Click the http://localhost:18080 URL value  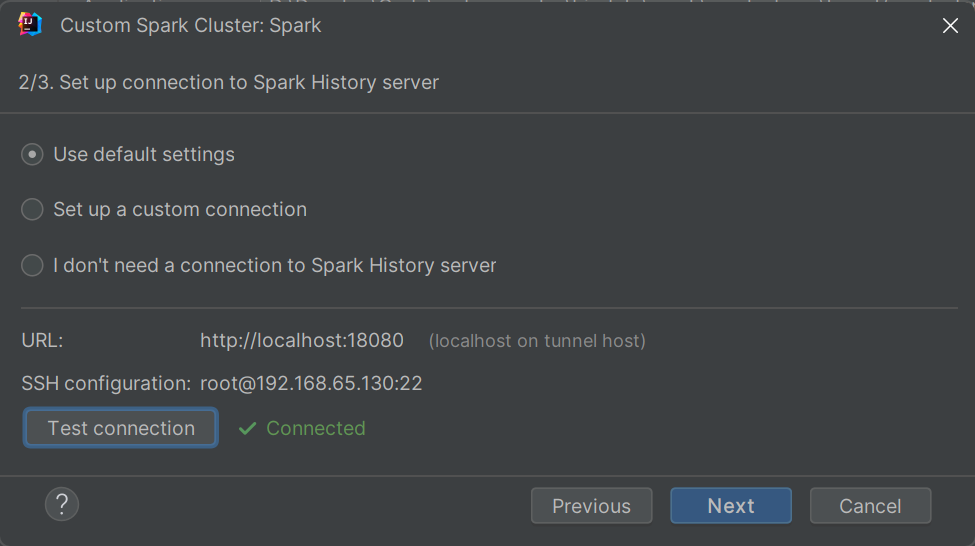(302, 341)
